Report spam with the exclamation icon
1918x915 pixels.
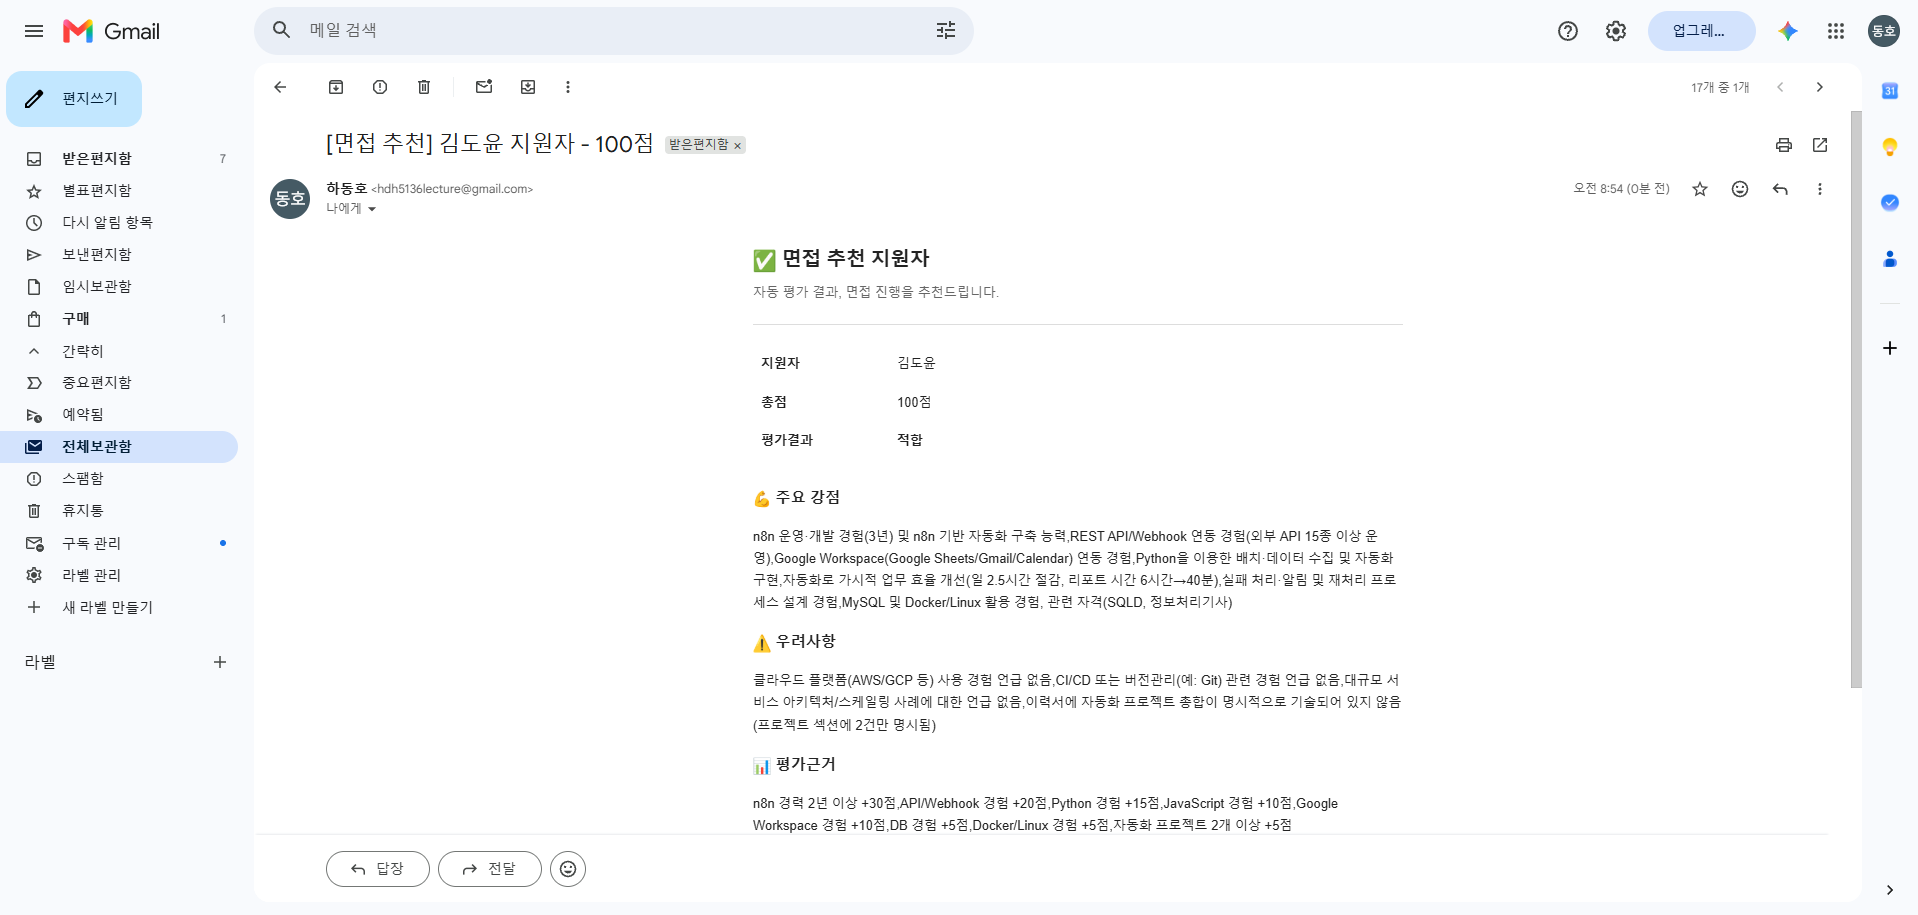click(380, 87)
